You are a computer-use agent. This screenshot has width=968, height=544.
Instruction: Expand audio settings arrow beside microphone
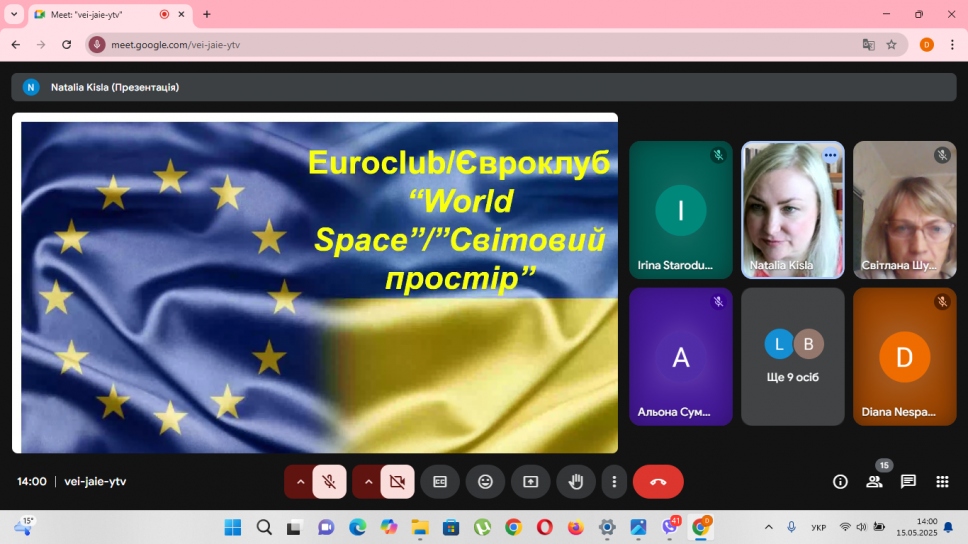pos(300,482)
